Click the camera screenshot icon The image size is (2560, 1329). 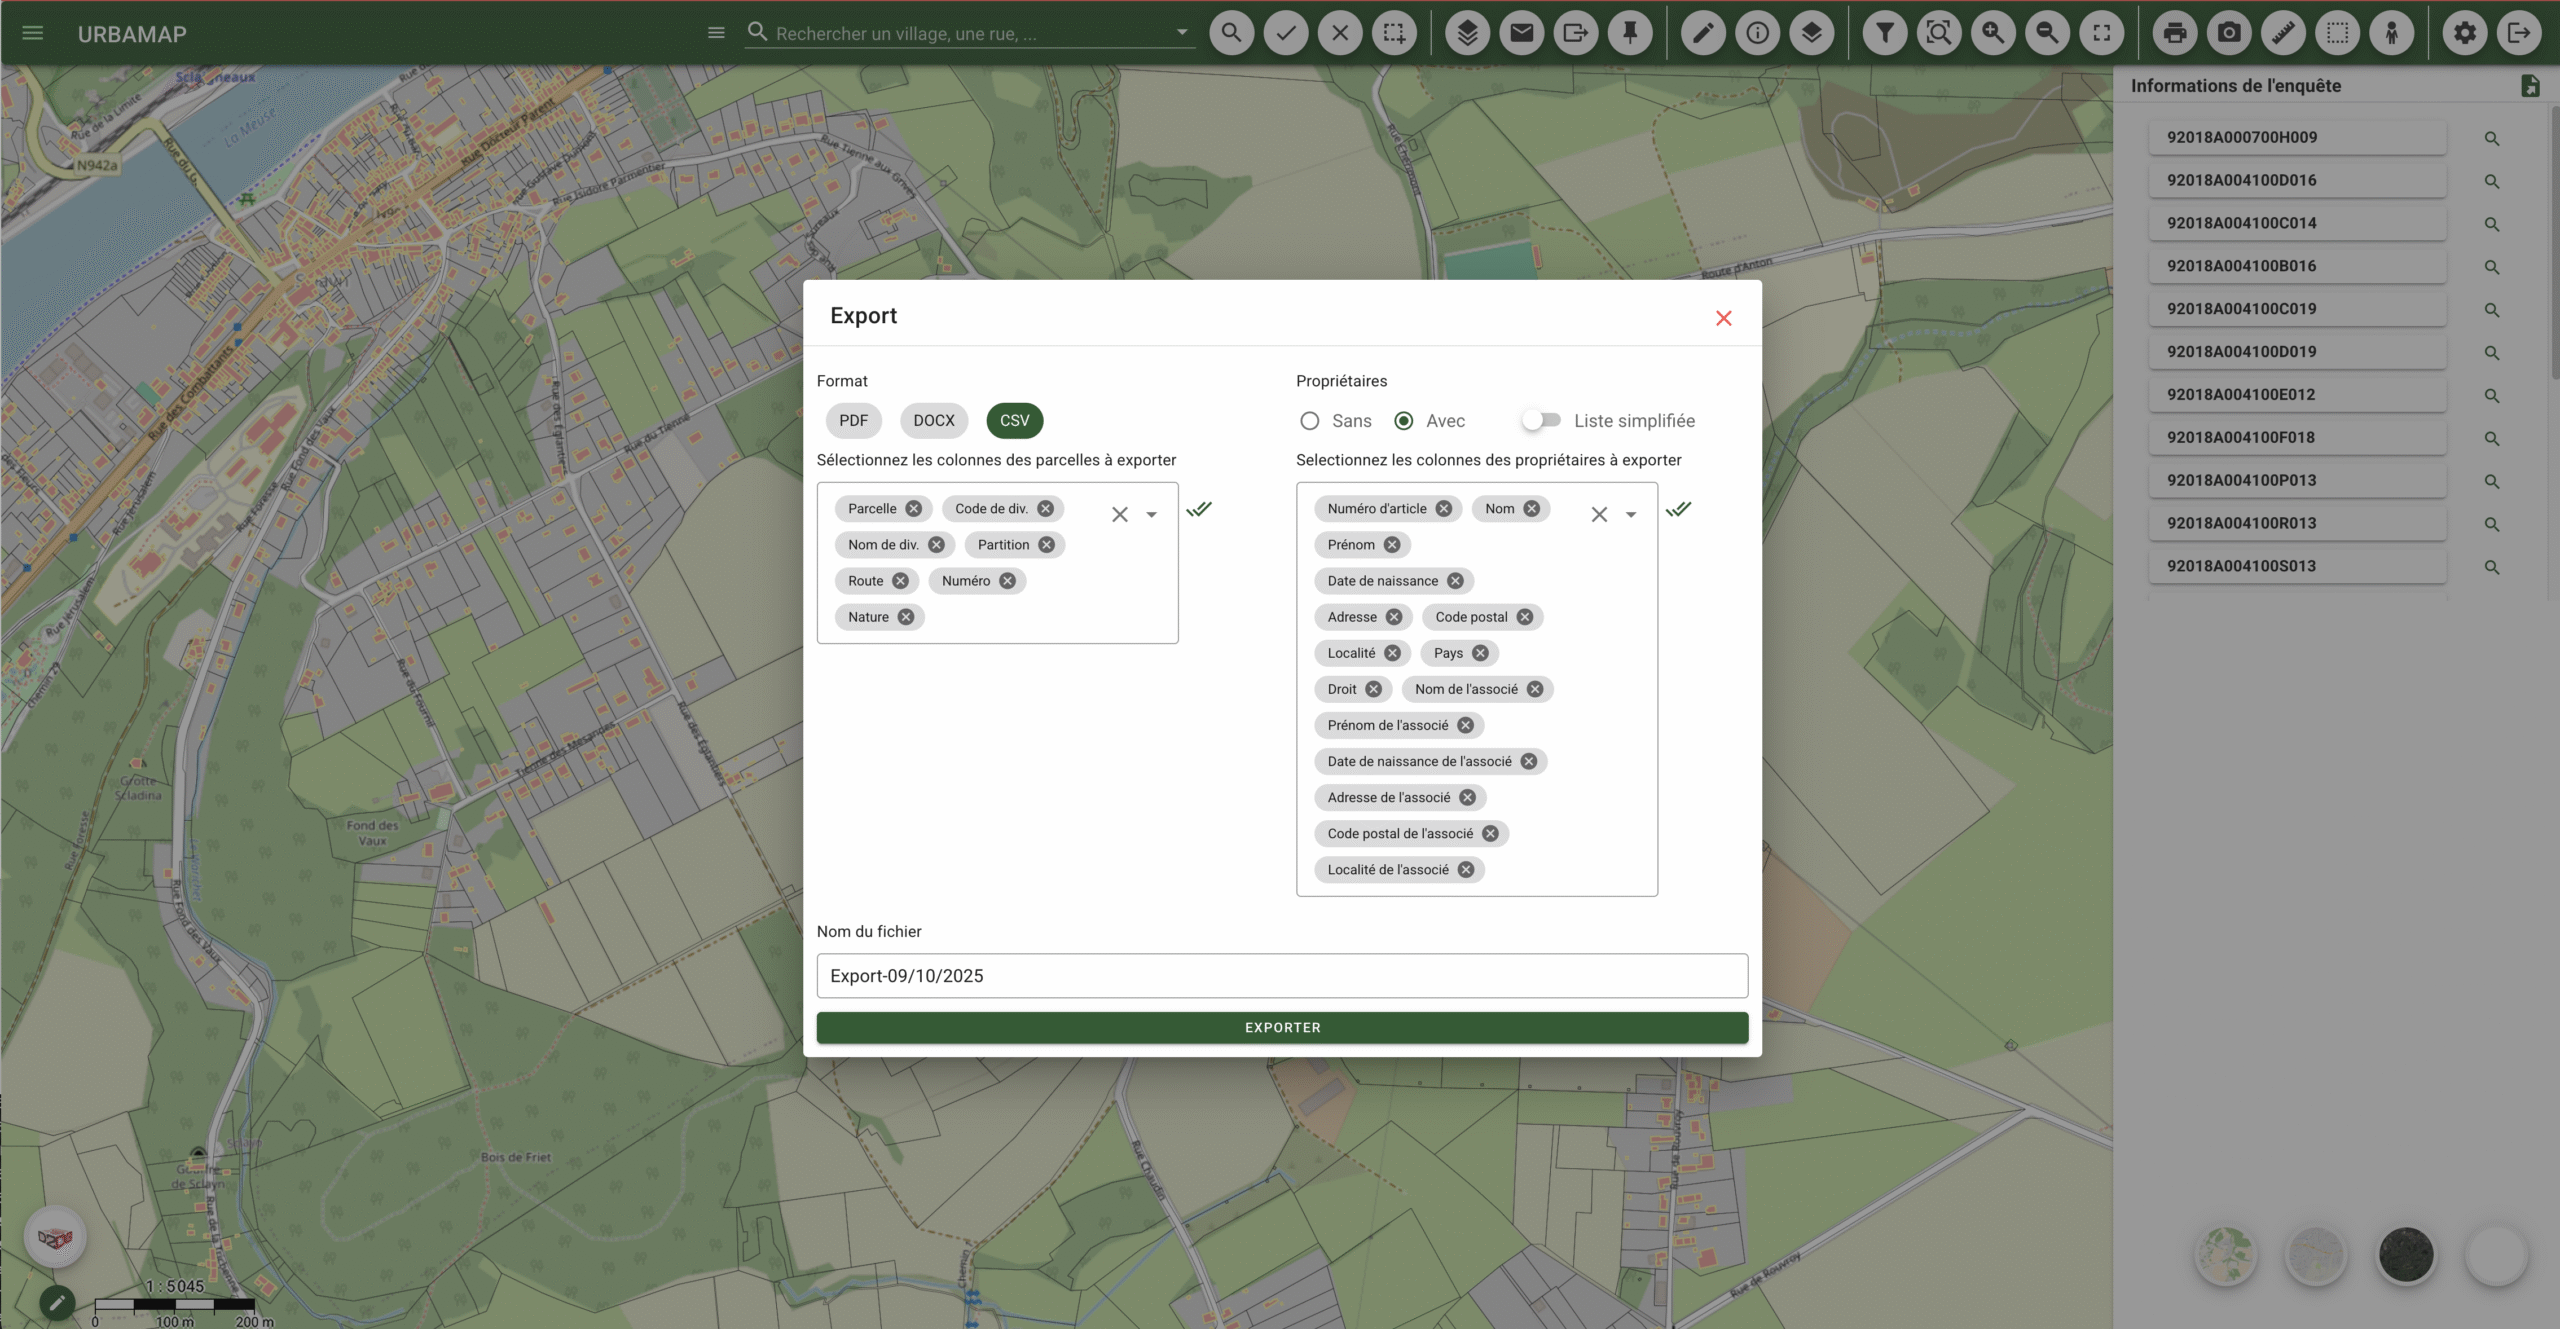[2228, 33]
